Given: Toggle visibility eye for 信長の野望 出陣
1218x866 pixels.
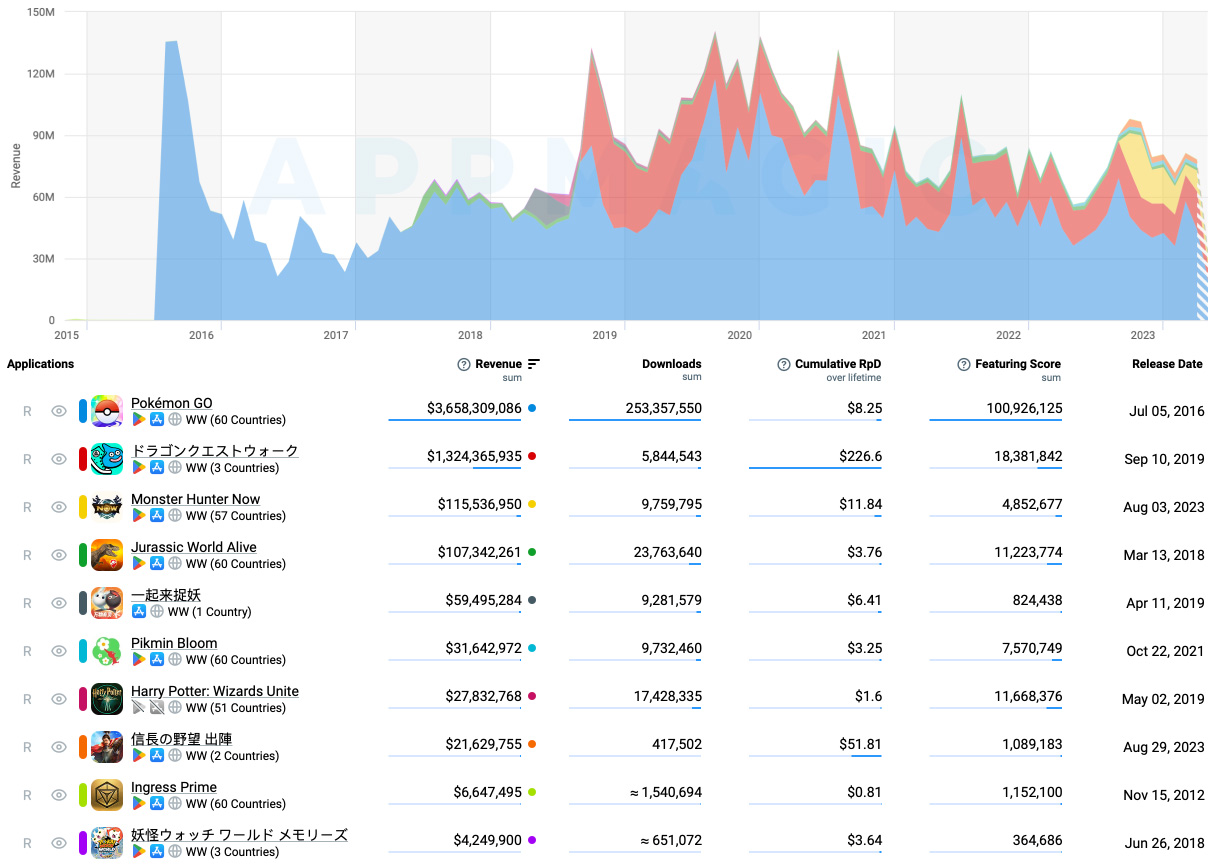Looking at the screenshot, I should click(59, 747).
